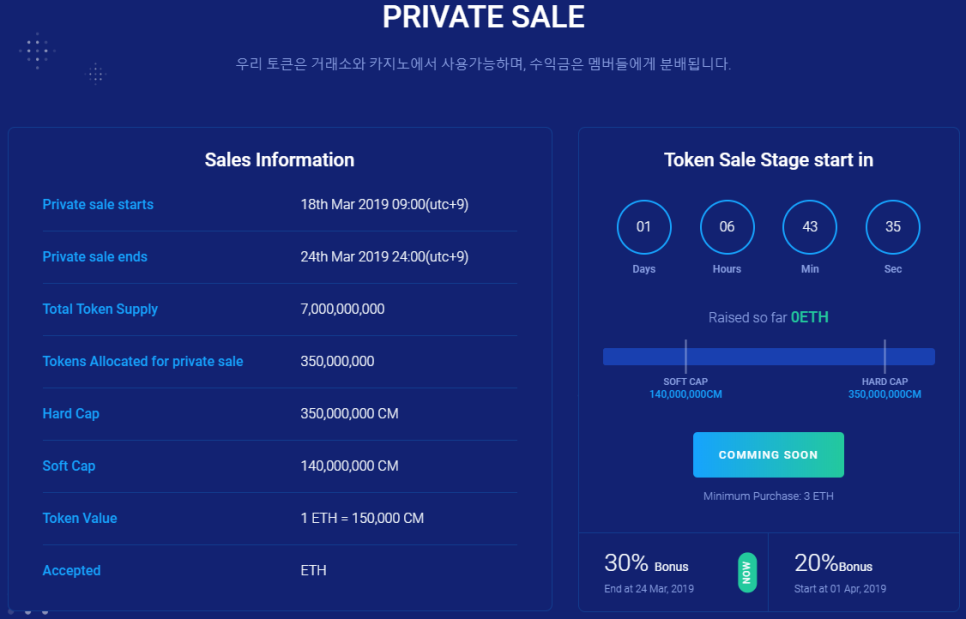Select the 20% Bonus panel
The width and height of the screenshot is (966, 619).
864,572
